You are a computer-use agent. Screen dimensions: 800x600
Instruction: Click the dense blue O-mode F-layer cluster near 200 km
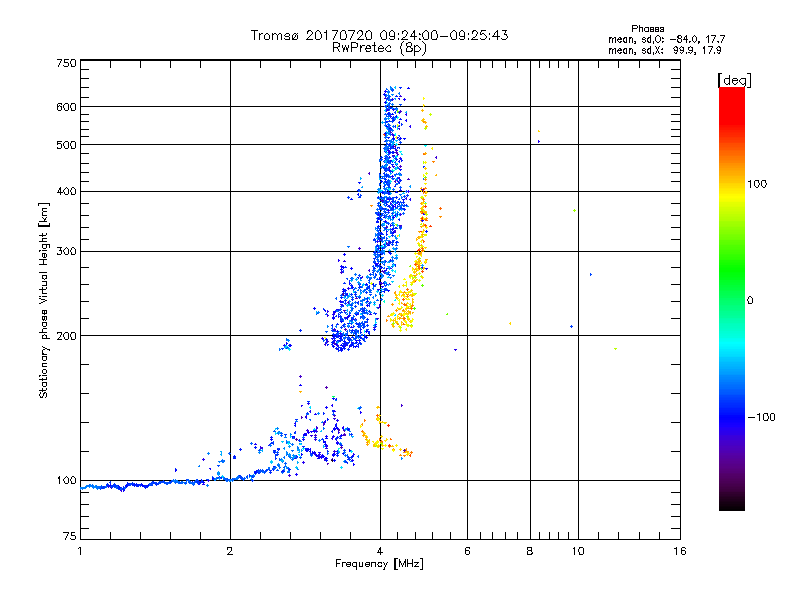click(352, 316)
